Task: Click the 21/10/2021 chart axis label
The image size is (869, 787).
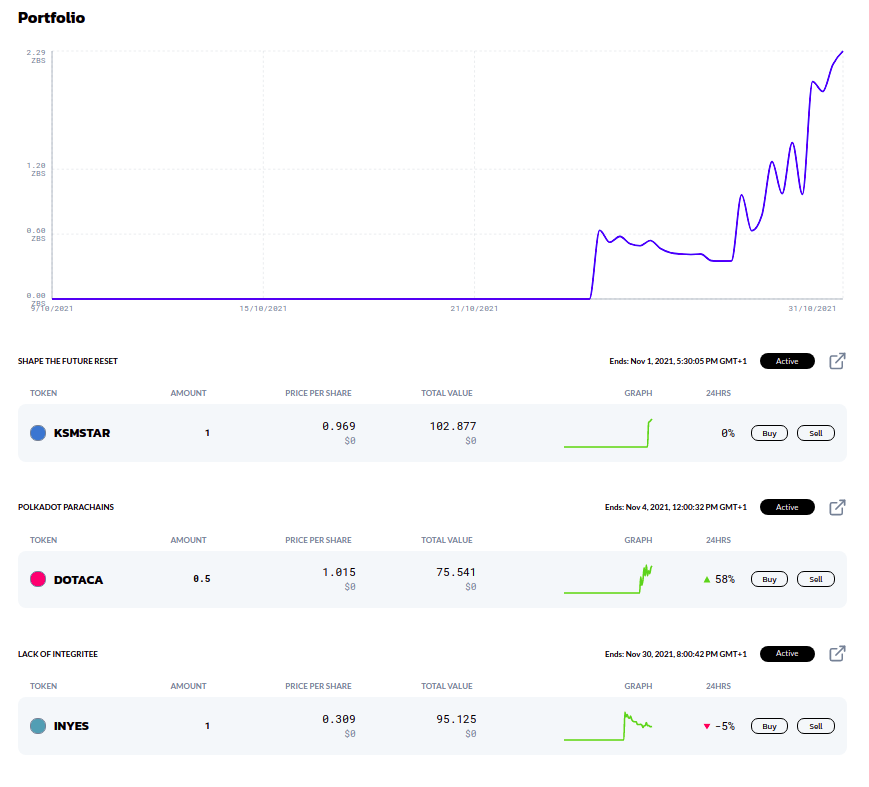Action: point(474,309)
